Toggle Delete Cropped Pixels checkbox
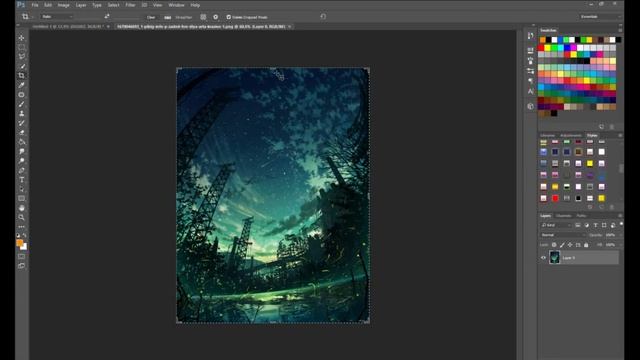 click(x=229, y=17)
